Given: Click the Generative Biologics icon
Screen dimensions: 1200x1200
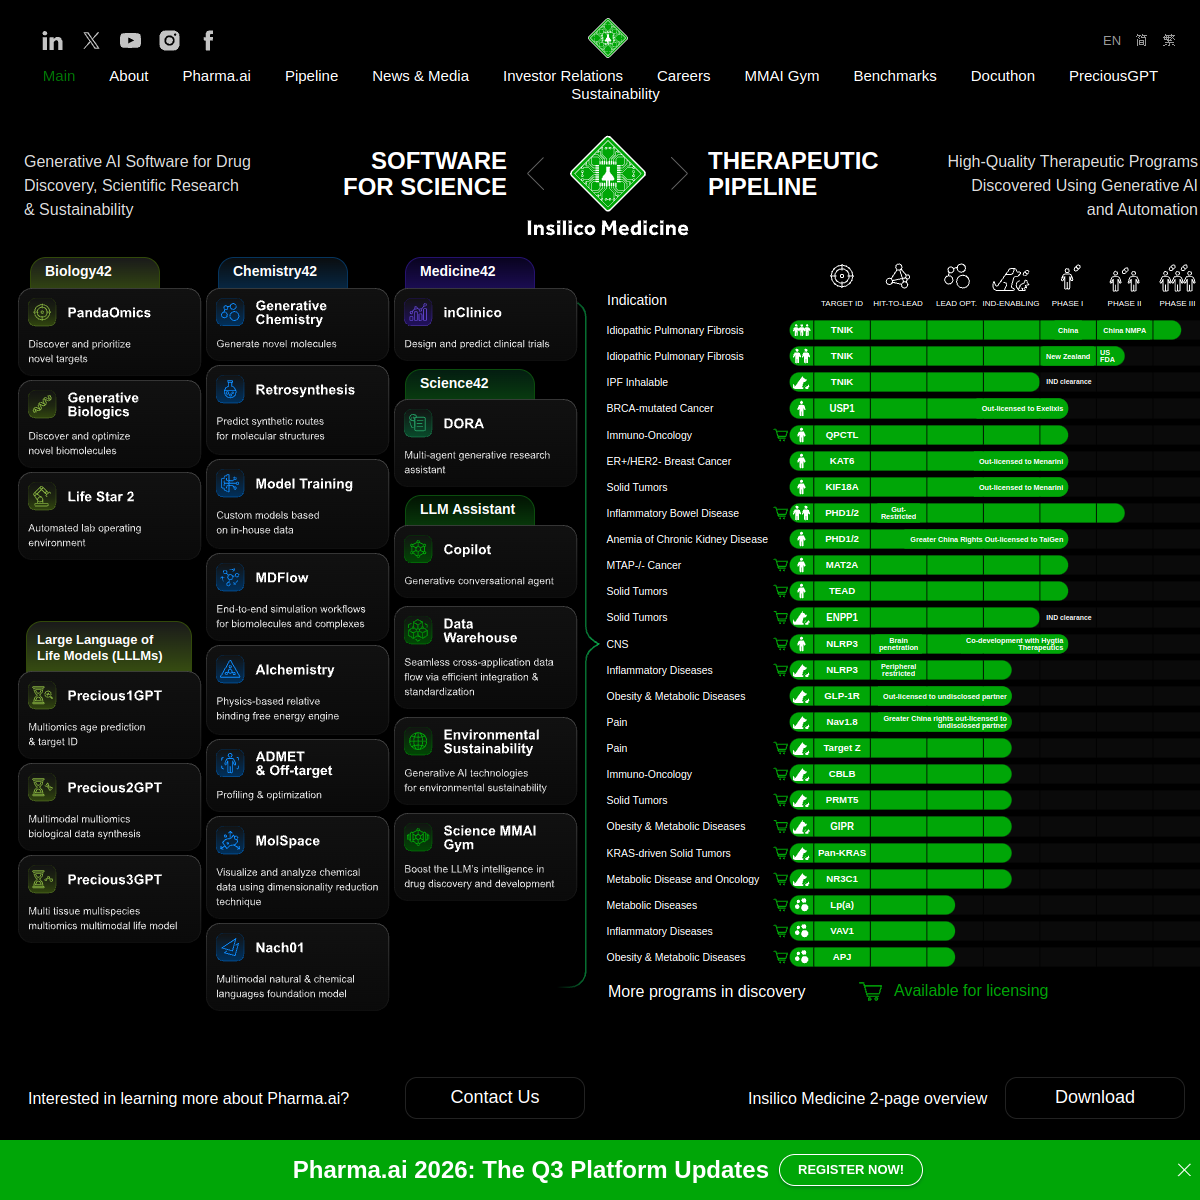Looking at the screenshot, I should (x=43, y=404).
